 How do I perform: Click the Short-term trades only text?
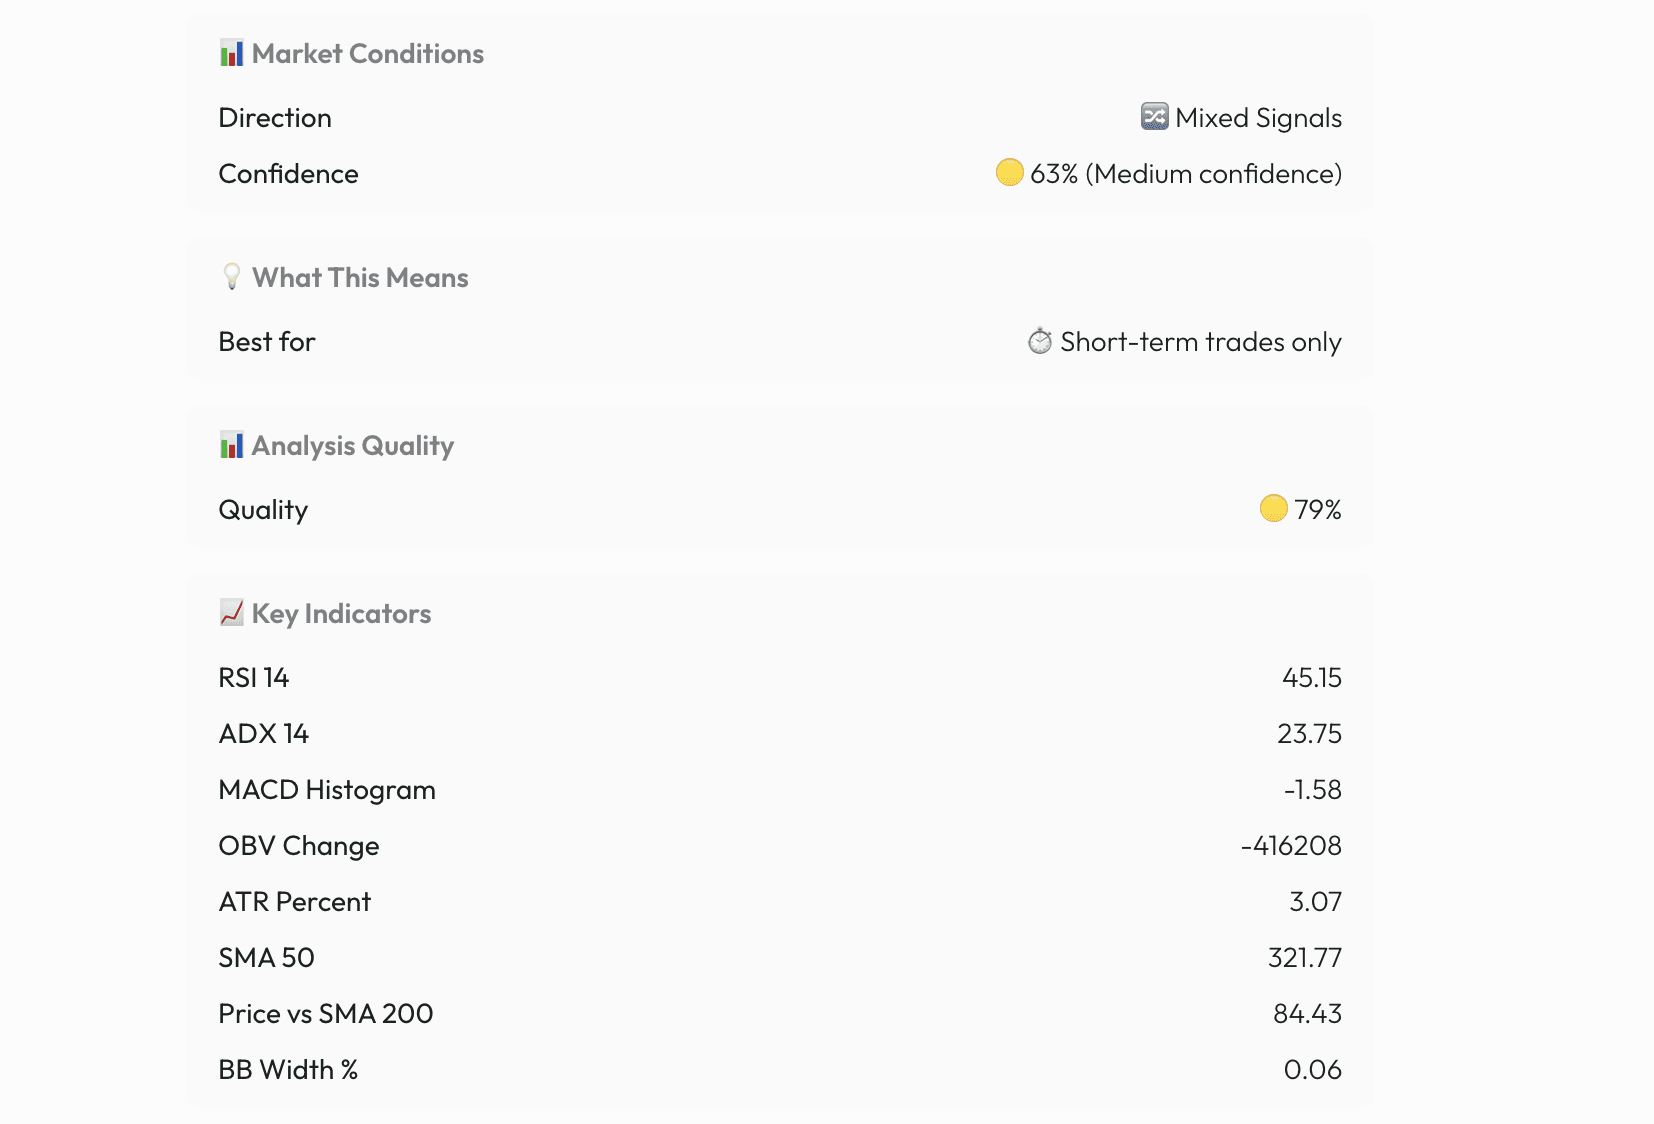click(1200, 342)
